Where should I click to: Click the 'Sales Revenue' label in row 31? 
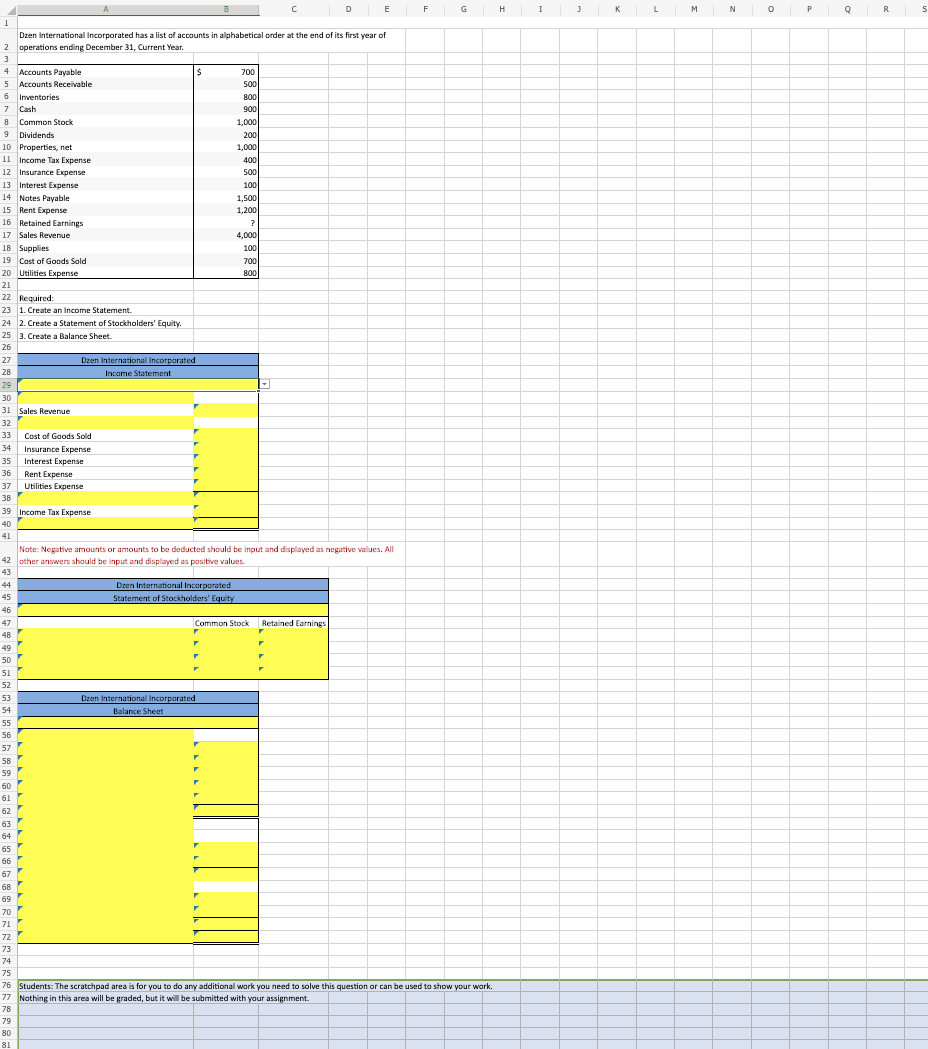[45, 411]
